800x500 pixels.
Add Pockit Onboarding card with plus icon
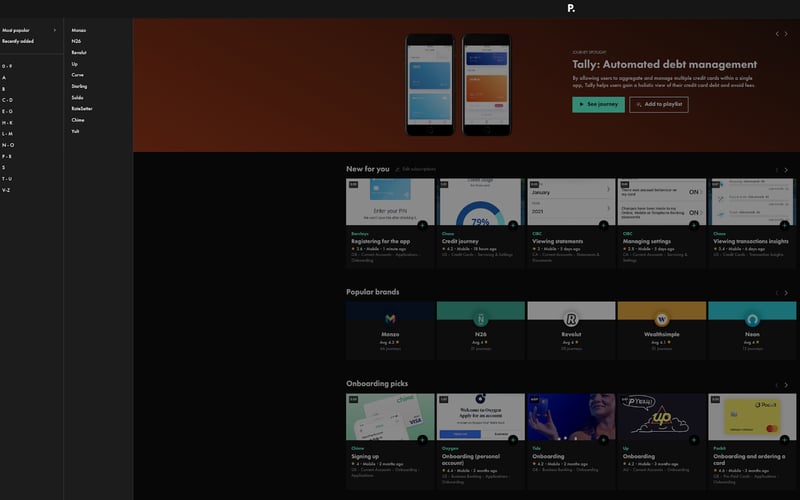[784, 440]
